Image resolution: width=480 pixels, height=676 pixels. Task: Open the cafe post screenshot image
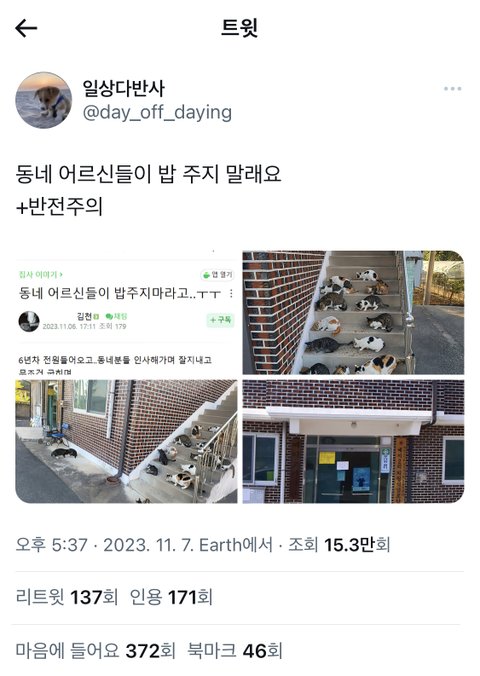coord(126,312)
